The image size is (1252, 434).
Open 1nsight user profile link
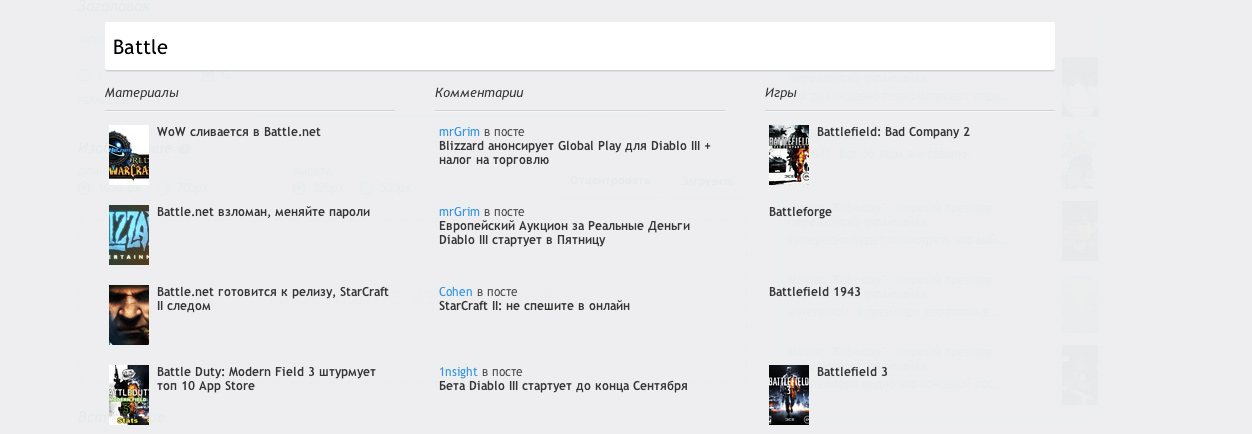point(458,372)
